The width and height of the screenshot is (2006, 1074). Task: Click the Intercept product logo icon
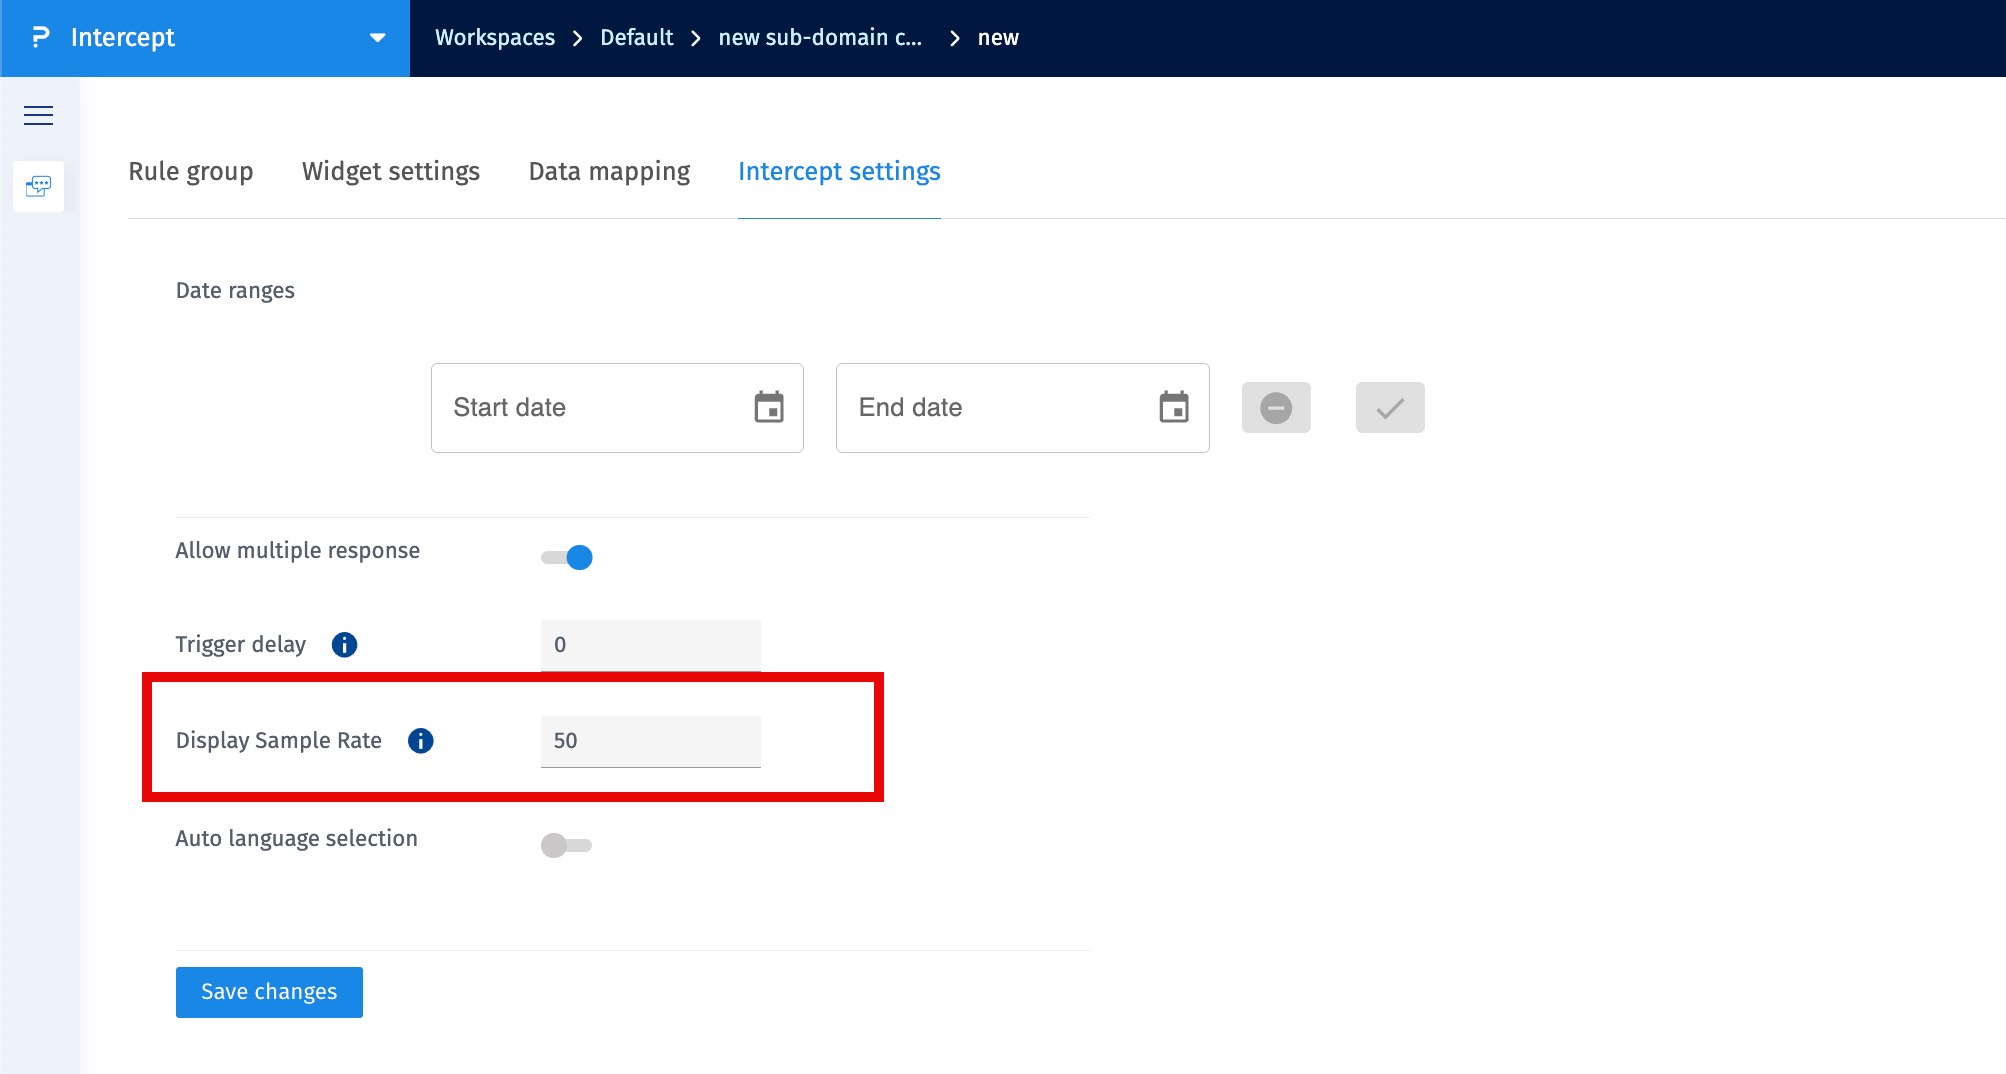[x=41, y=38]
